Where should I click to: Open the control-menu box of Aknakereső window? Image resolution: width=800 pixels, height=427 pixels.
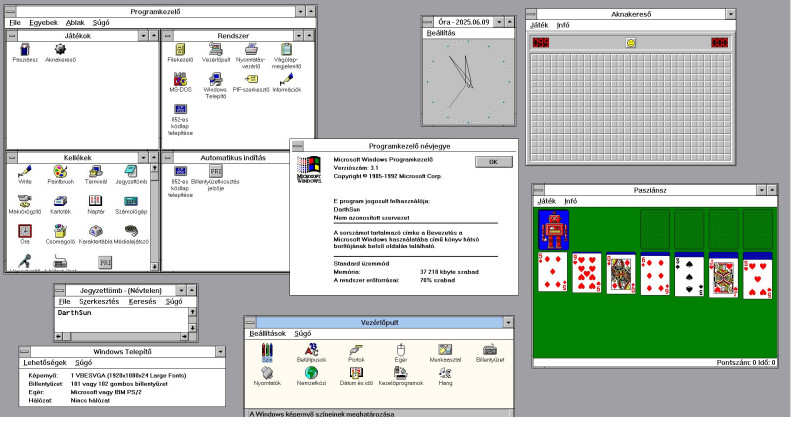531,14
